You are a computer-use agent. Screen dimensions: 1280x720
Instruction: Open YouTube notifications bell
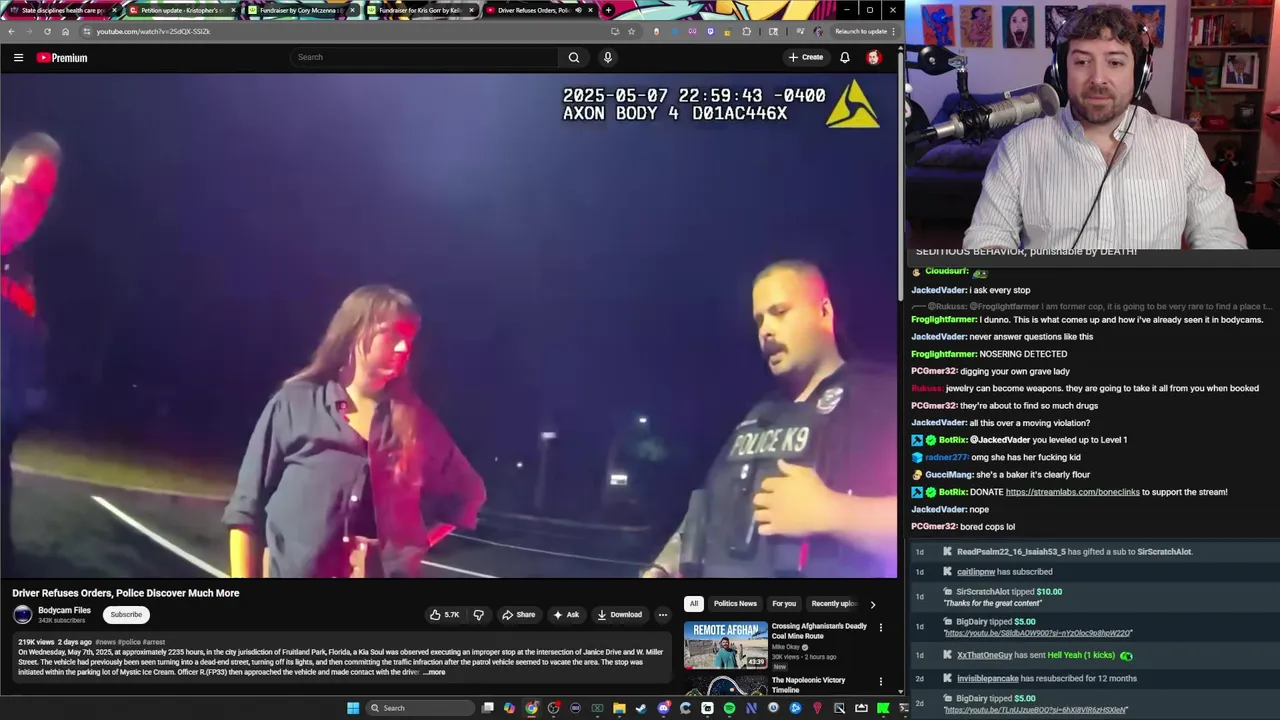(845, 57)
